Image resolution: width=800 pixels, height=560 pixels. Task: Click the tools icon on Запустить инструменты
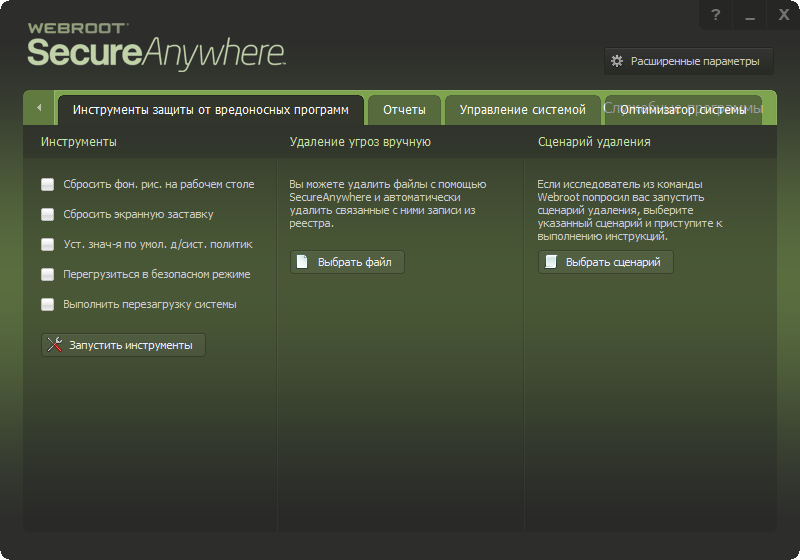(55, 345)
